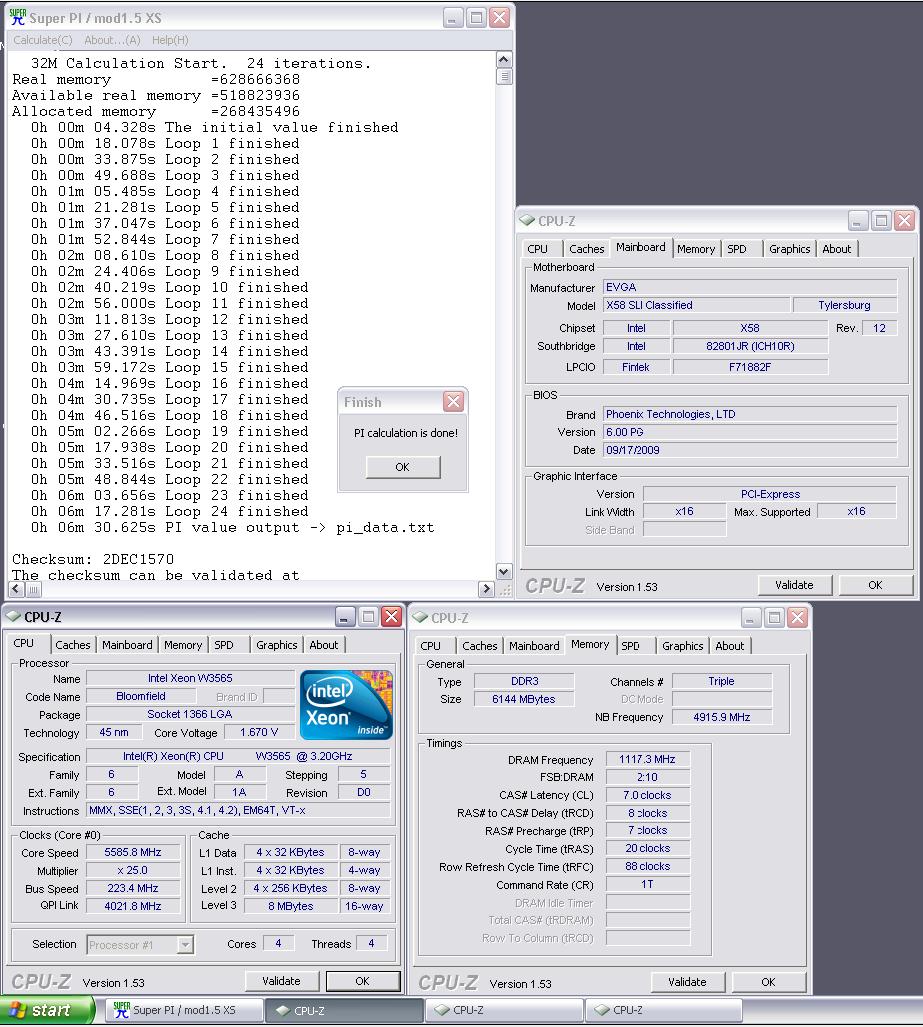Open Graphics tab in CPU window
Viewport: 923px width, 1027px height.
[x=276, y=644]
